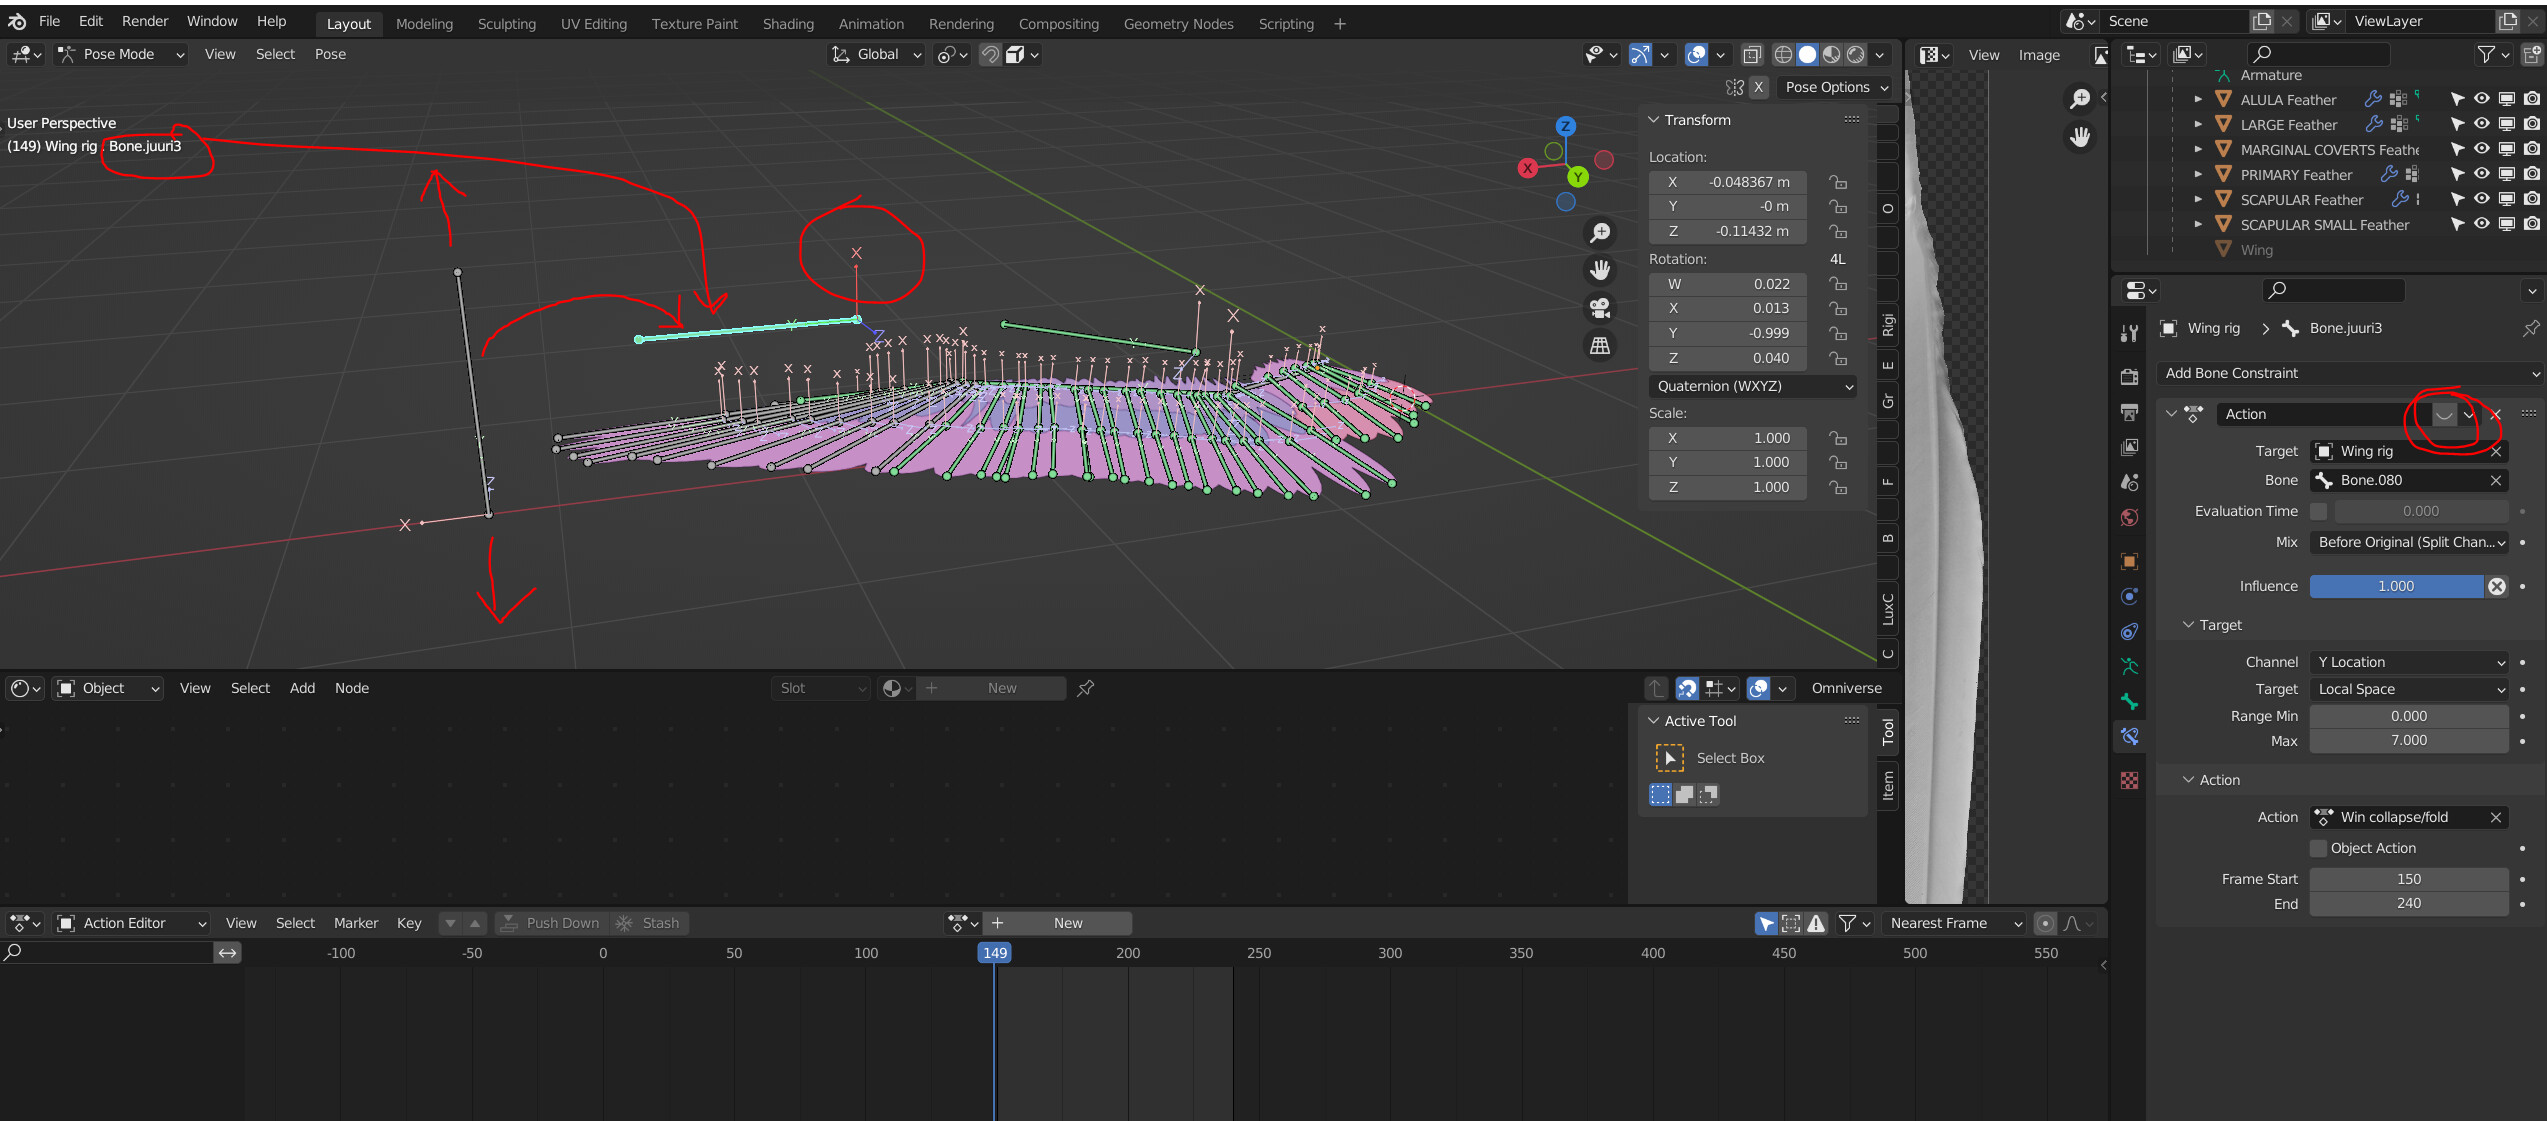This screenshot has height=1121, width=2547.
Task: Open the File menu
Action: pyautogui.click(x=49, y=21)
